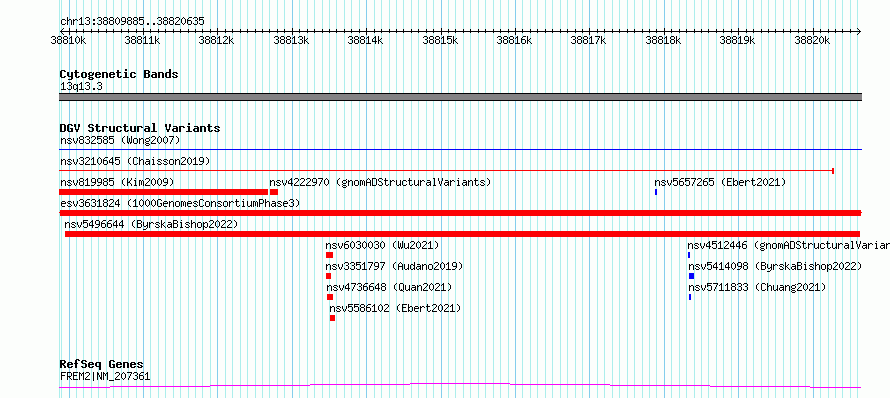
Task: Select the blue nsv832585 variant line
Action: click(x=460, y=150)
